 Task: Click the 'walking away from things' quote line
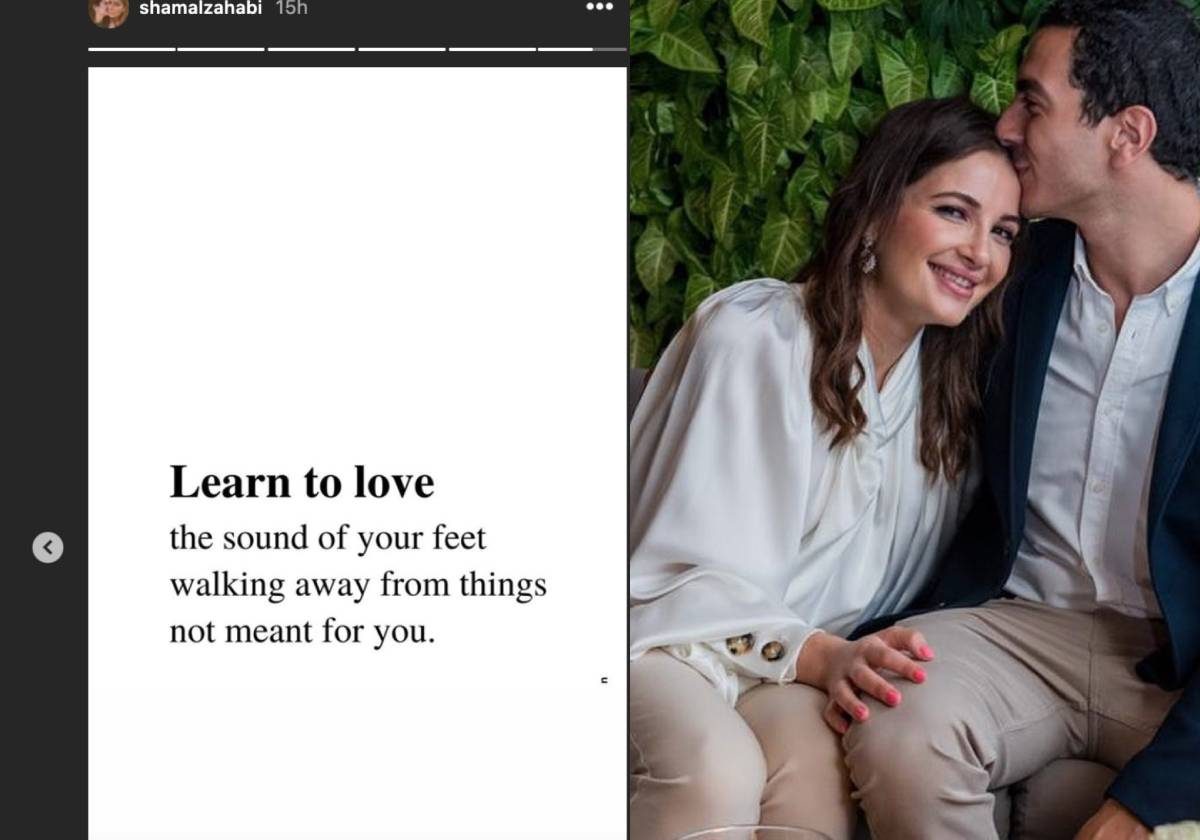(358, 586)
